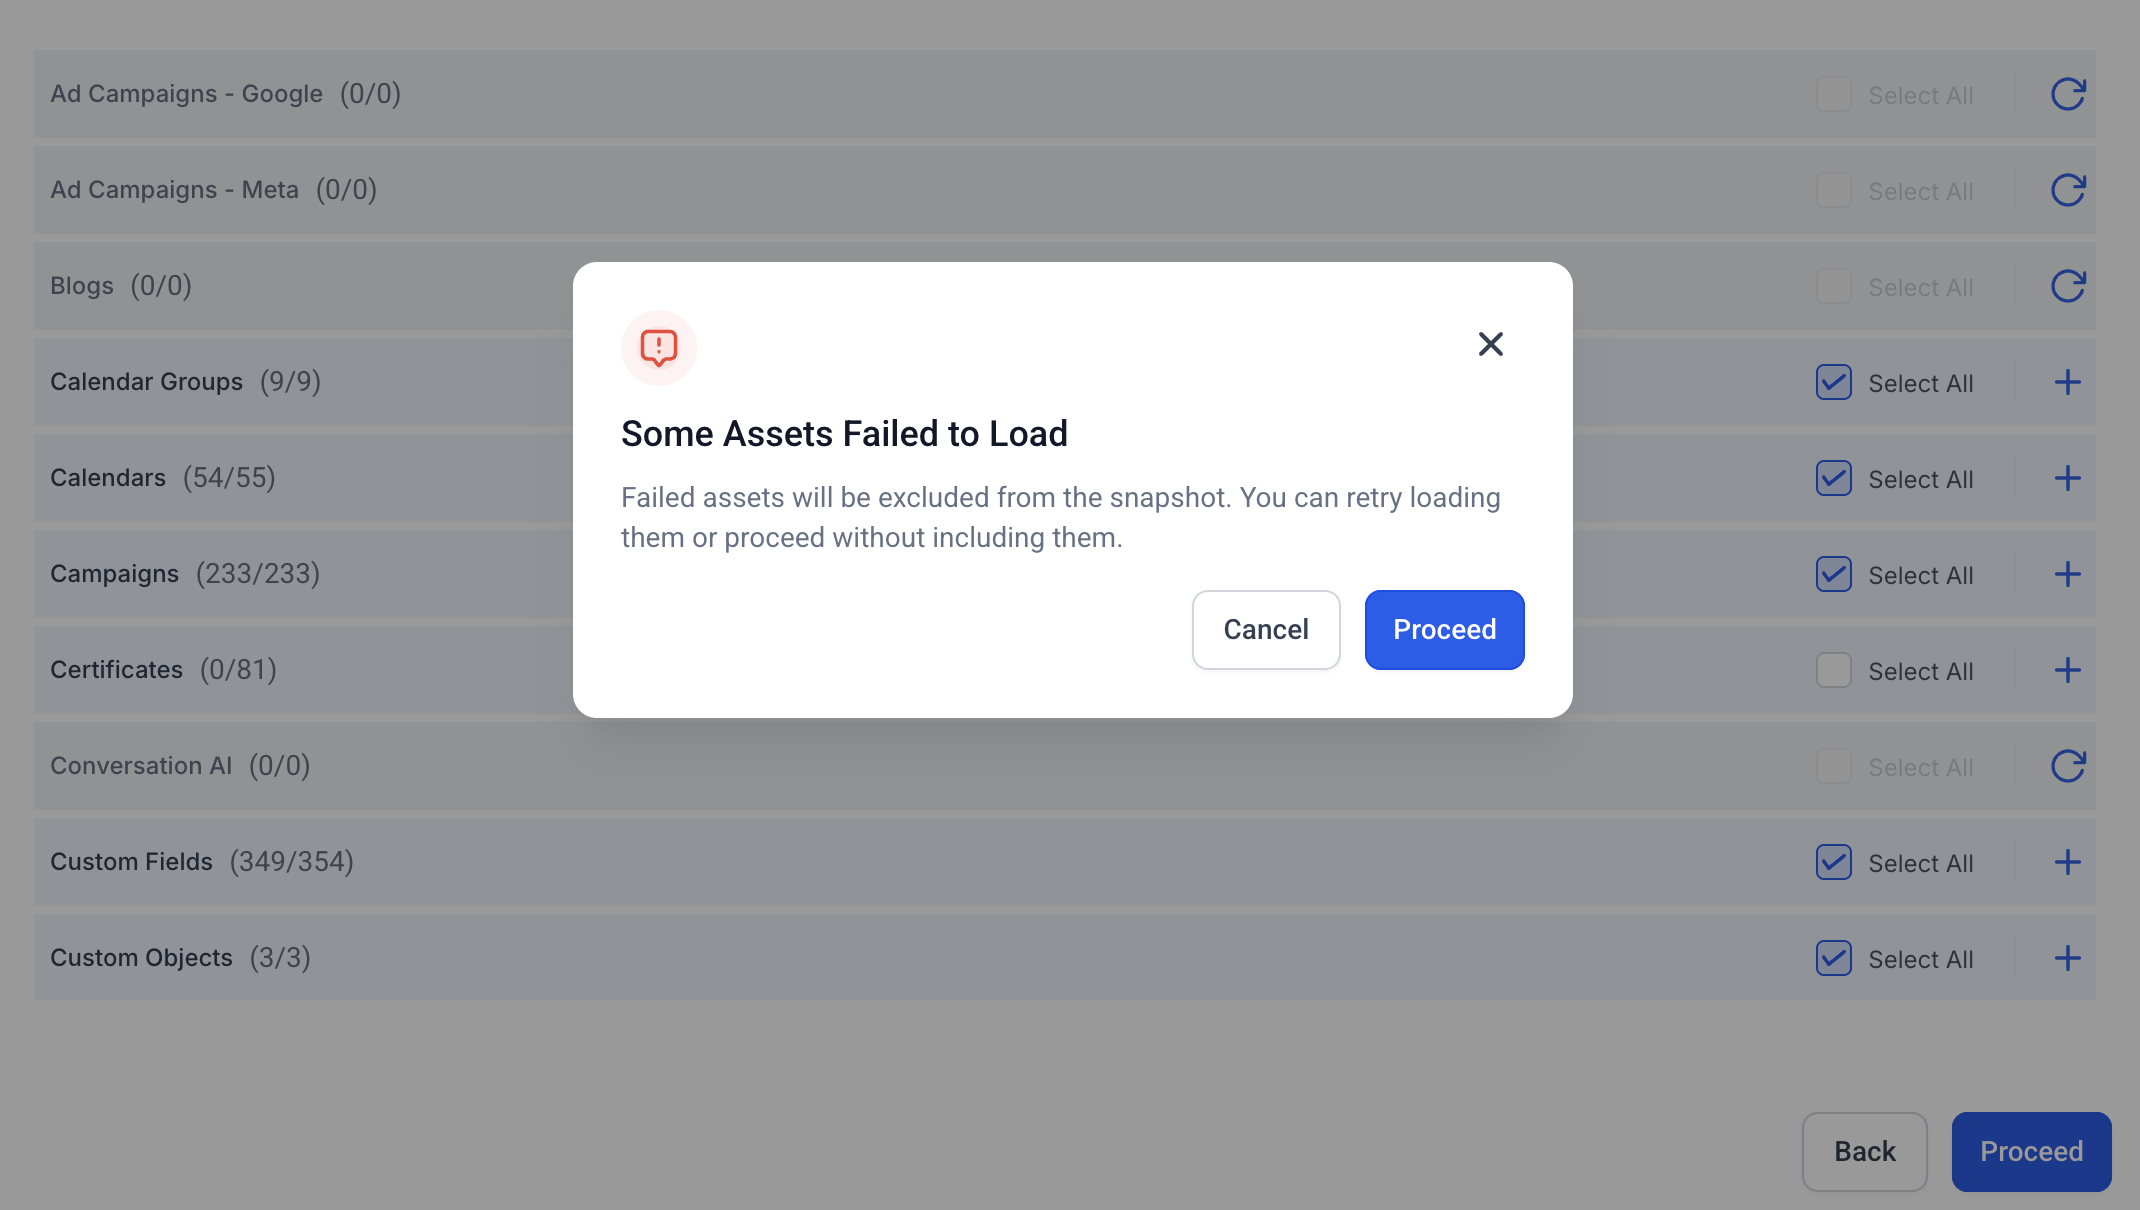
Task: Check Select All for Certificates
Action: [x=1833, y=670]
